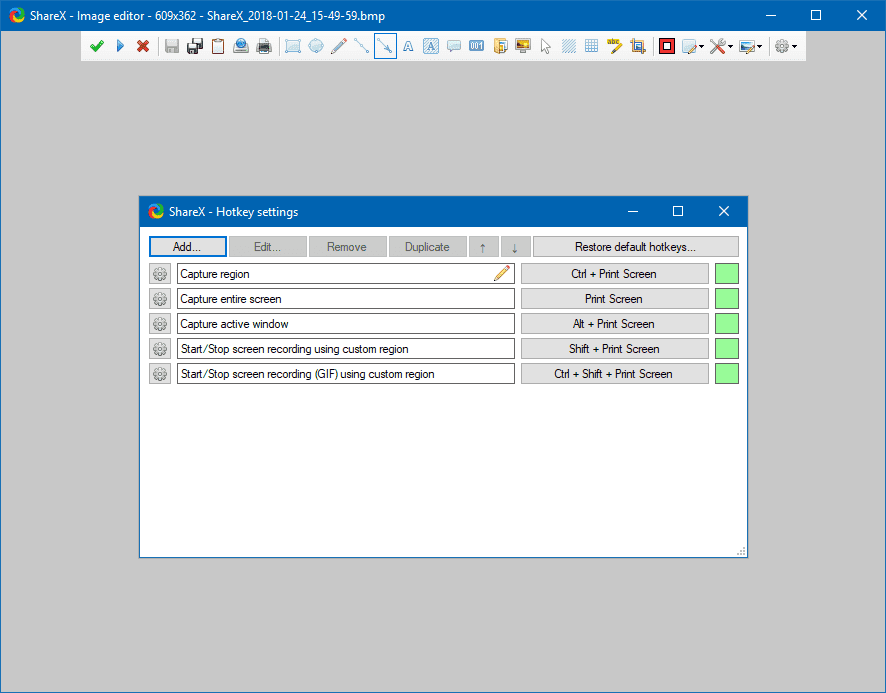886x693 pixels.
Task: Select the Pixelate grid tool
Action: point(592,46)
